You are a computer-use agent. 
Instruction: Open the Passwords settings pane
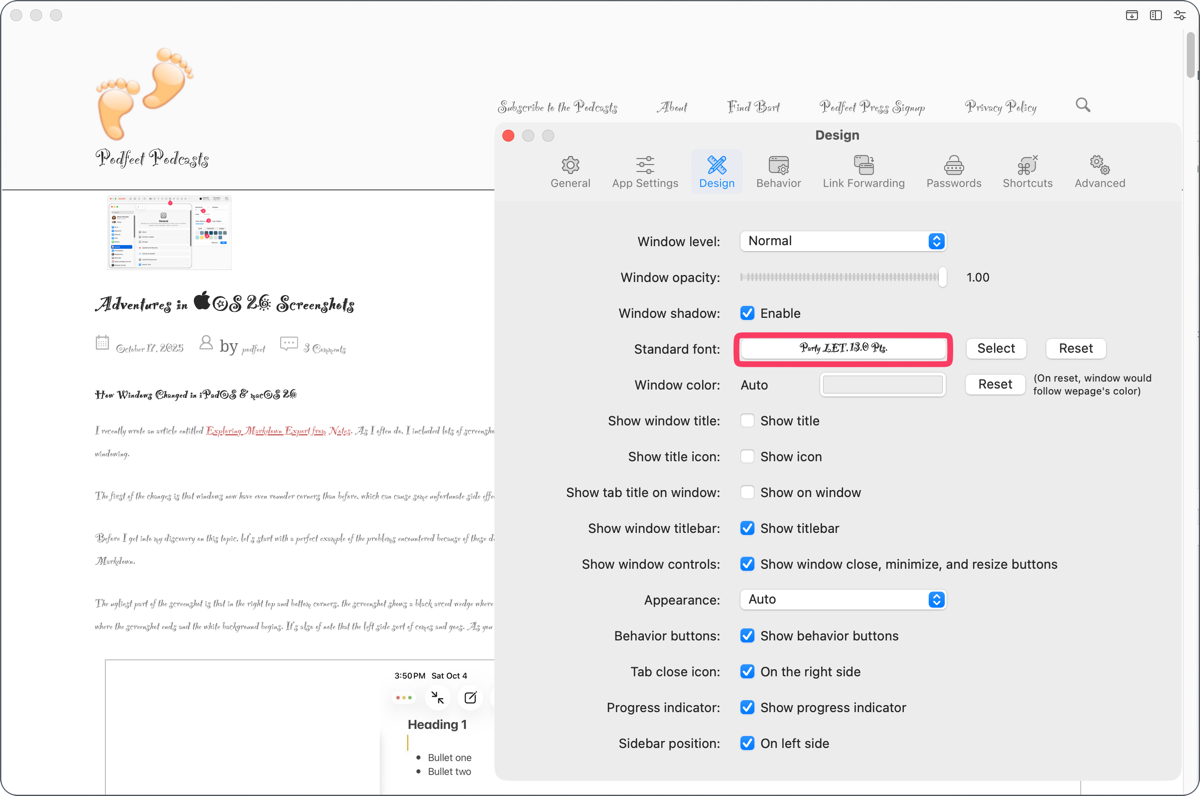click(x=953, y=170)
